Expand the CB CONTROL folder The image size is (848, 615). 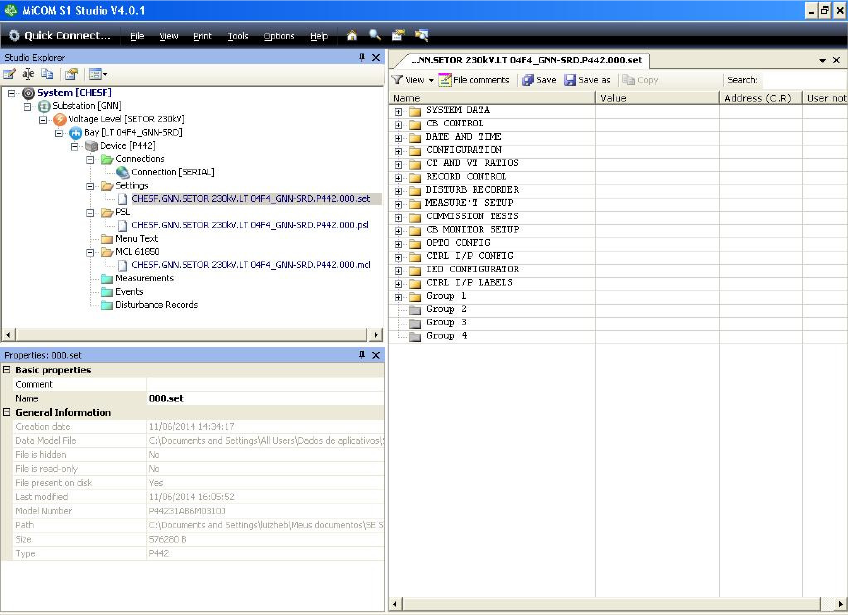click(x=399, y=124)
